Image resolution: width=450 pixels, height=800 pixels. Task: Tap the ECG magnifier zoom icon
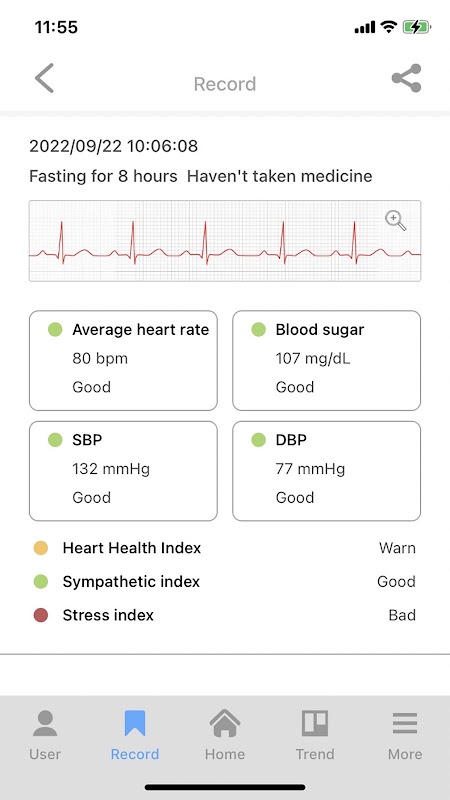(395, 221)
